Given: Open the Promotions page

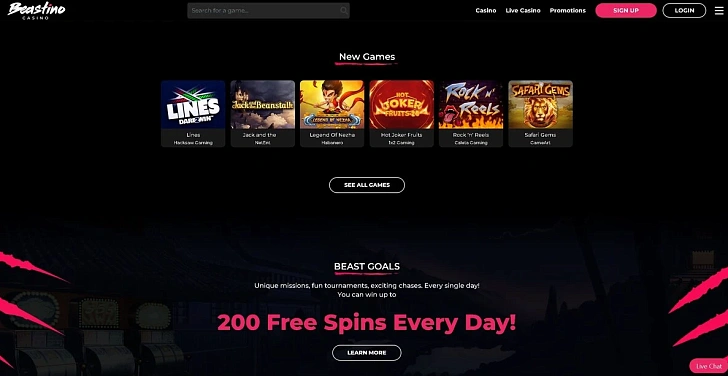Looking at the screenshot, I should click(x=567, y=10).
